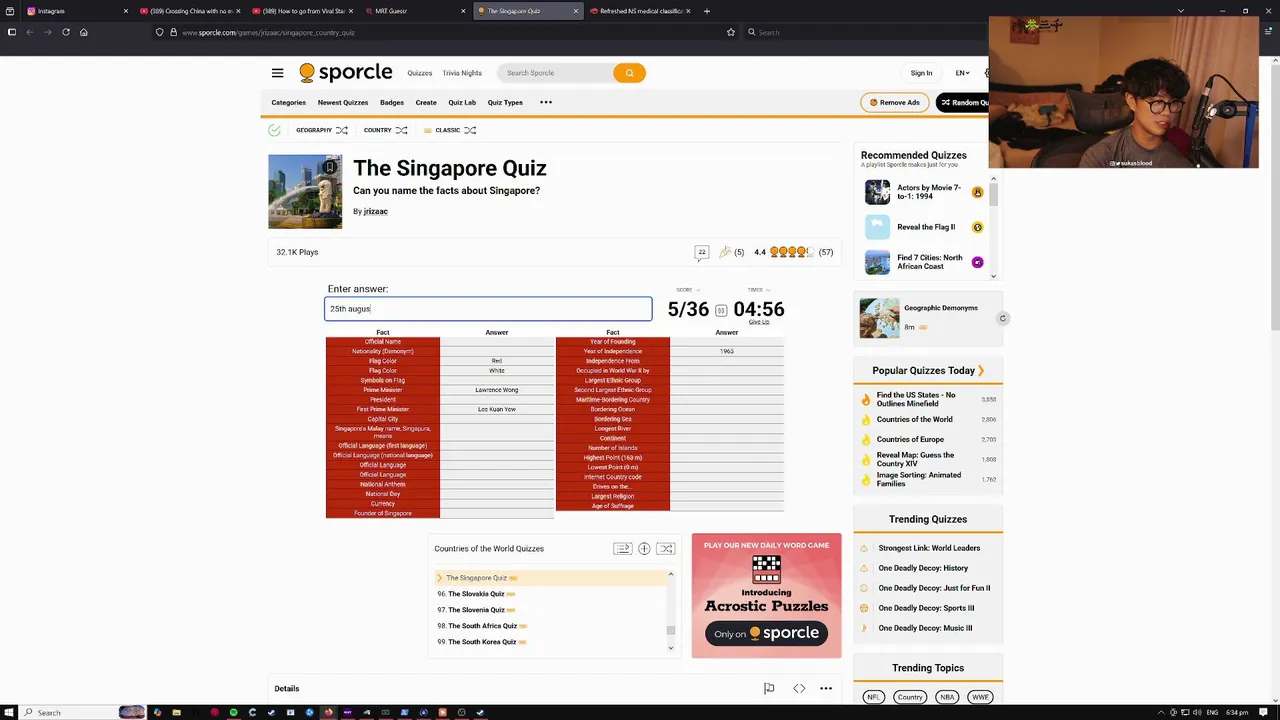This screenshot has width=1280, height=720.
Task: Open Quiz Types in the nav bar
Action: pos(505,102)
